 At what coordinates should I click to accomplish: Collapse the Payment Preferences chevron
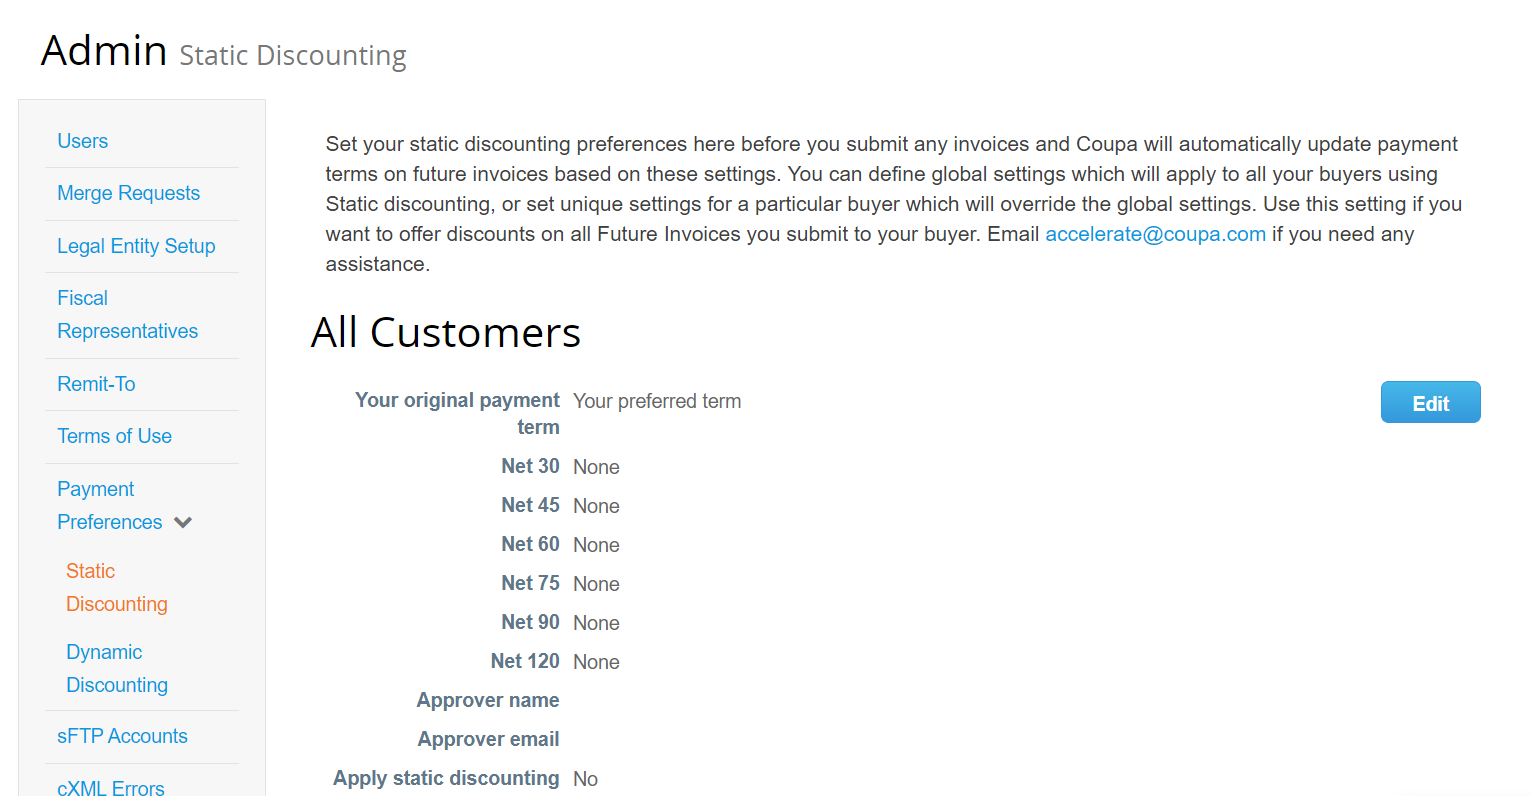pos(183,522)
